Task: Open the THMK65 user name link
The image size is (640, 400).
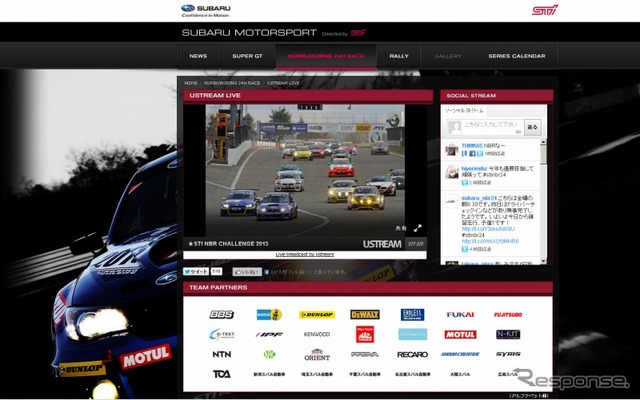Action: (x=472, y=146)
